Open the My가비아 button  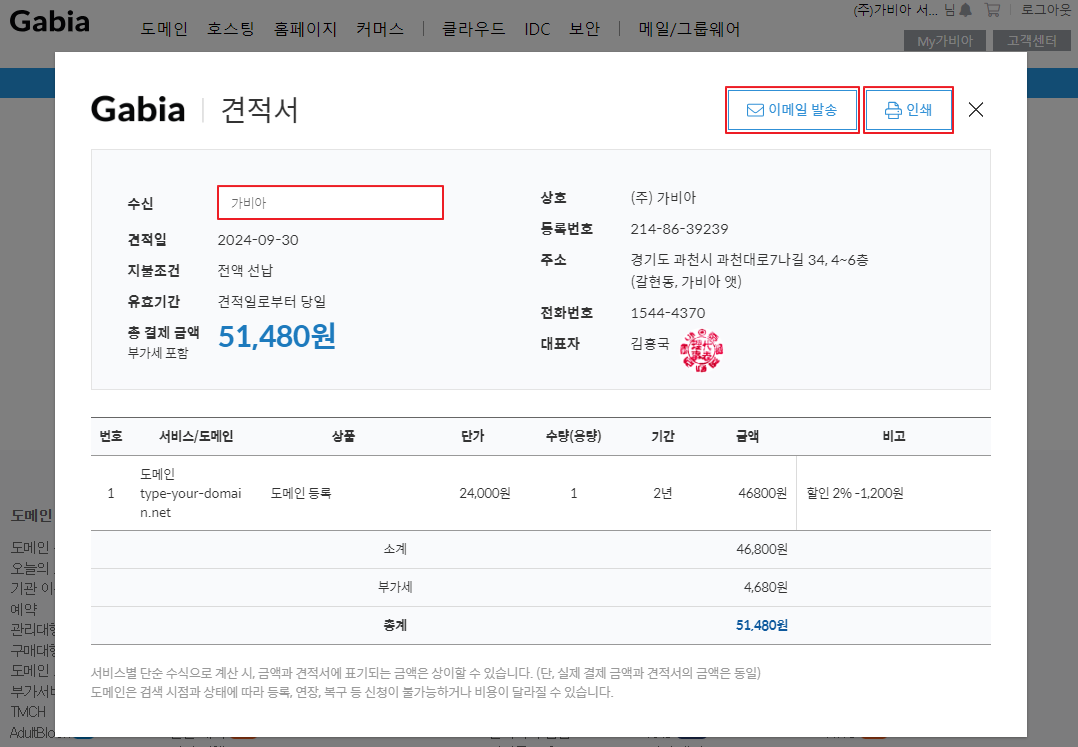[x=945, y=41]
